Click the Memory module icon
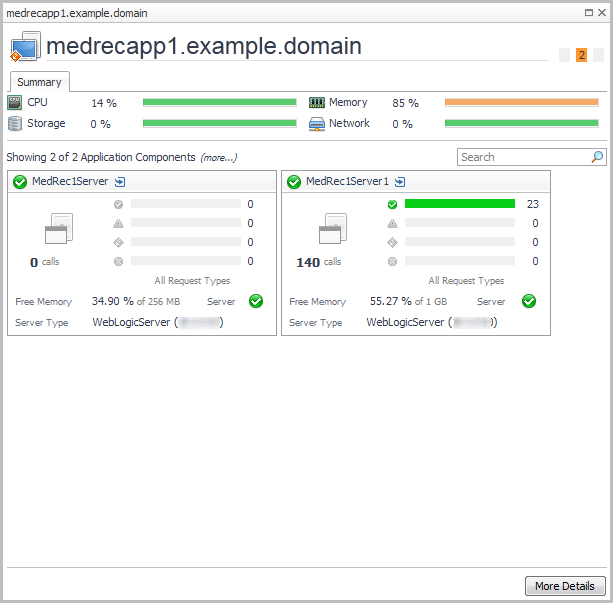The height and width of the screenshot is (603, 613). 317,103
